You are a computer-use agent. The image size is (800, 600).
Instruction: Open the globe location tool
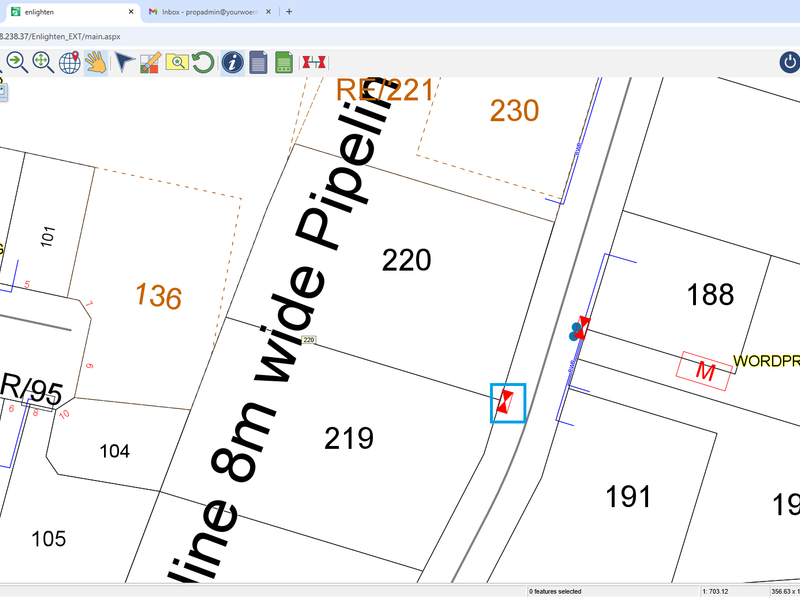click(x=70, y=62)
